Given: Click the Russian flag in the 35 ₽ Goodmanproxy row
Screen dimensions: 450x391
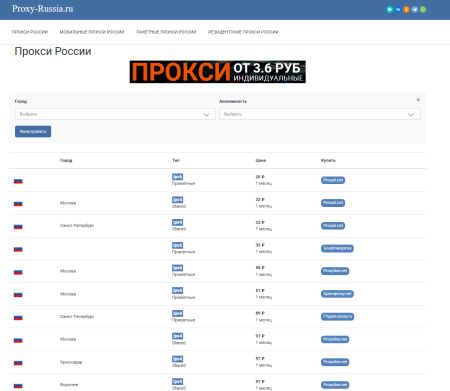Looking at the screenshot, I should click(x=18, y=249).
